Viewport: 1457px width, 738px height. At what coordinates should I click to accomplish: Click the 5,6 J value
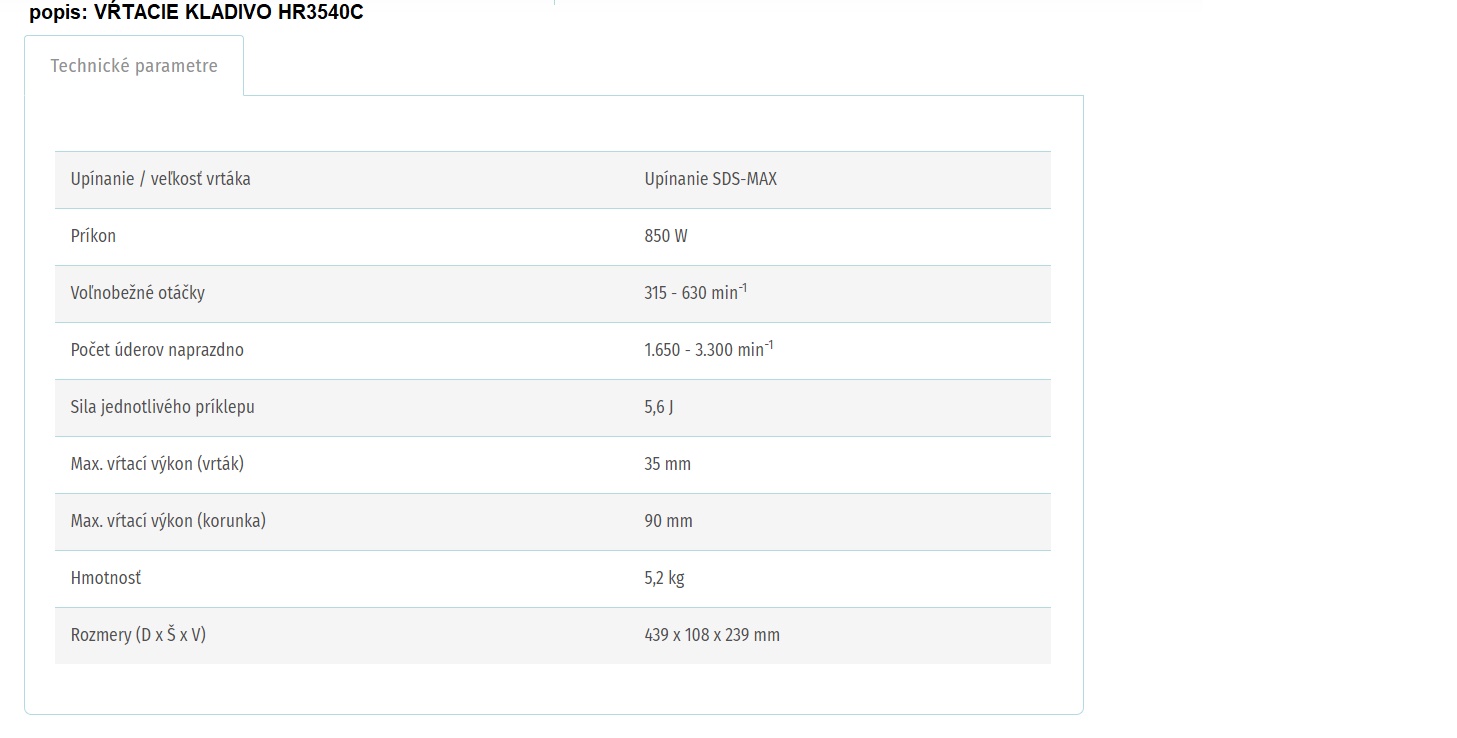click(x=659, y=407)
